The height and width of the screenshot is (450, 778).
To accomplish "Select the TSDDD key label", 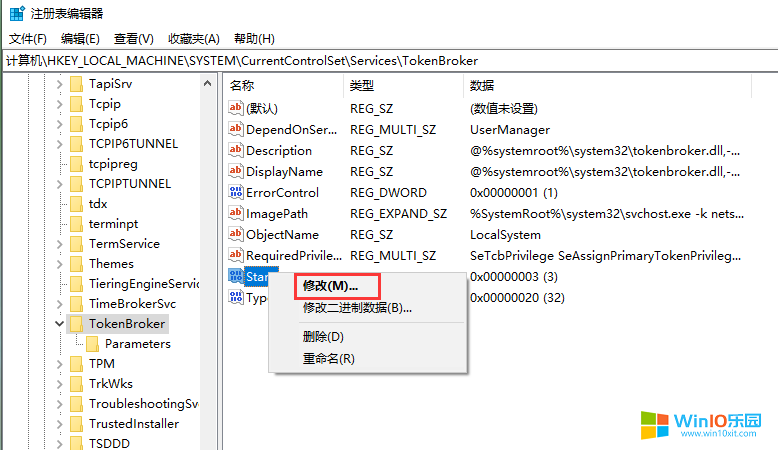I will 109,444.
